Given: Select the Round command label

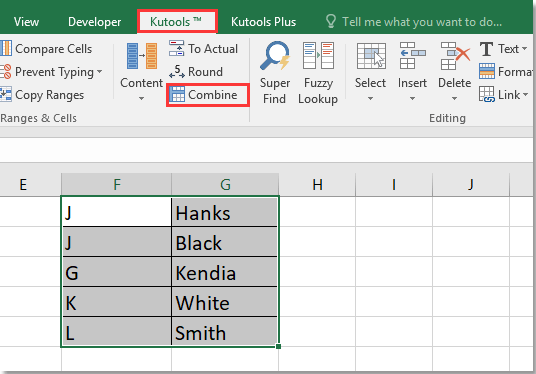Looking at the screenshot, I should [205, 72].
